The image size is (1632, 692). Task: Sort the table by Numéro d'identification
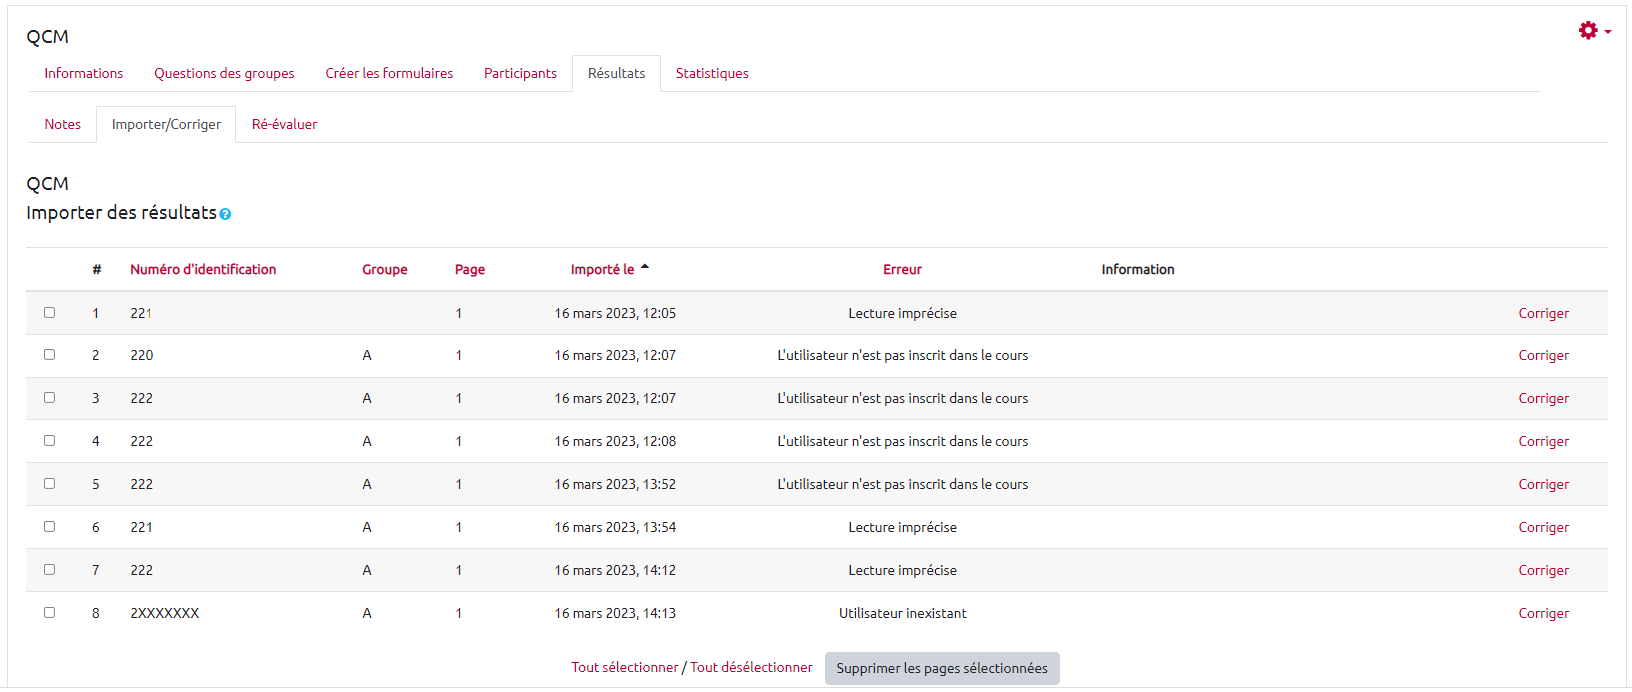[203, 269]
